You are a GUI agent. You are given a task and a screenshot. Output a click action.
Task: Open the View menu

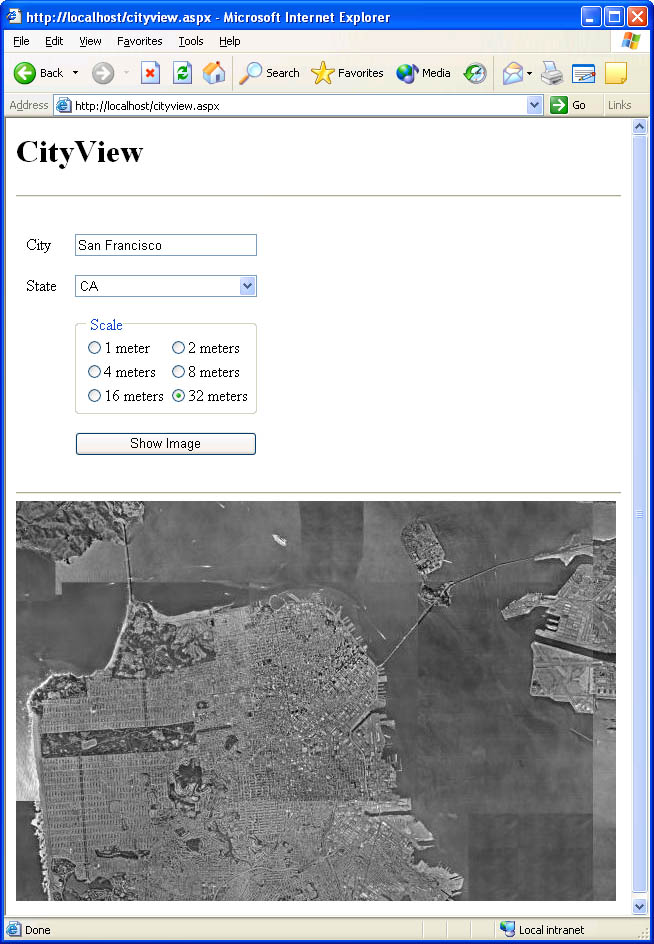pos(90,41)
